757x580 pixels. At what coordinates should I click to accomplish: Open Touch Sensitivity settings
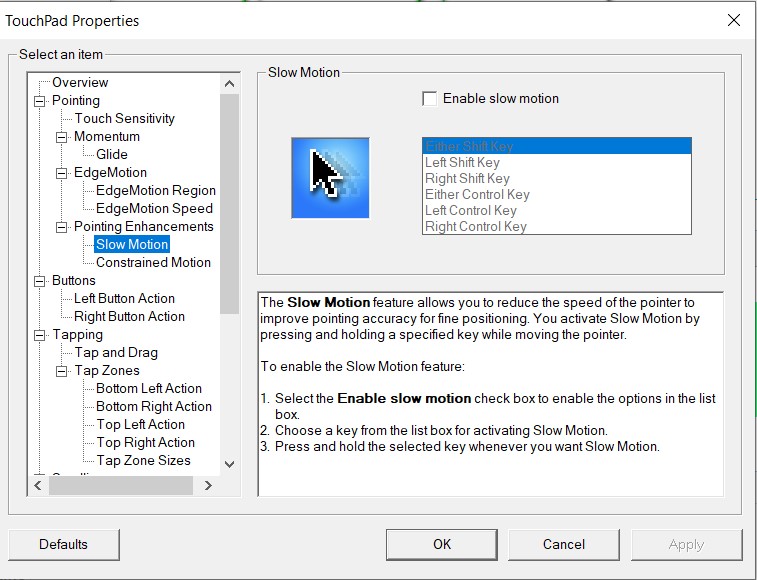[x=124, y=119]
